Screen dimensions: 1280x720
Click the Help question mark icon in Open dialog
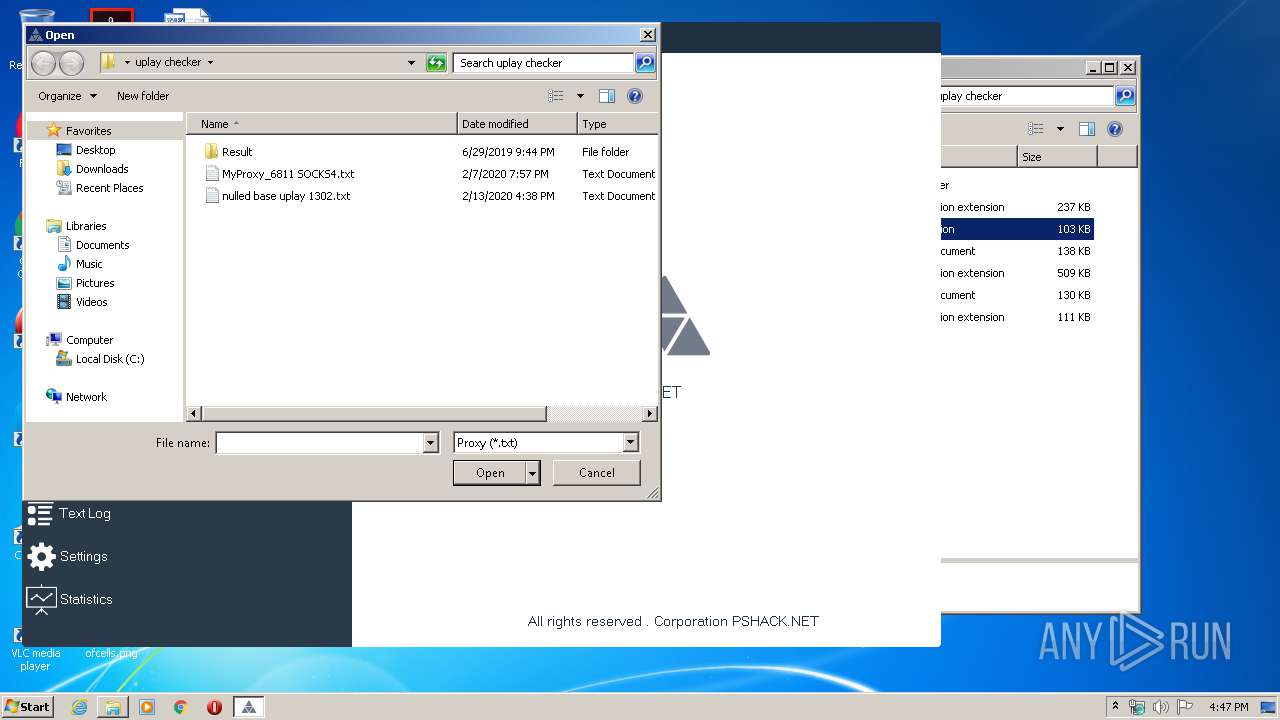click(x=634, y=96)
